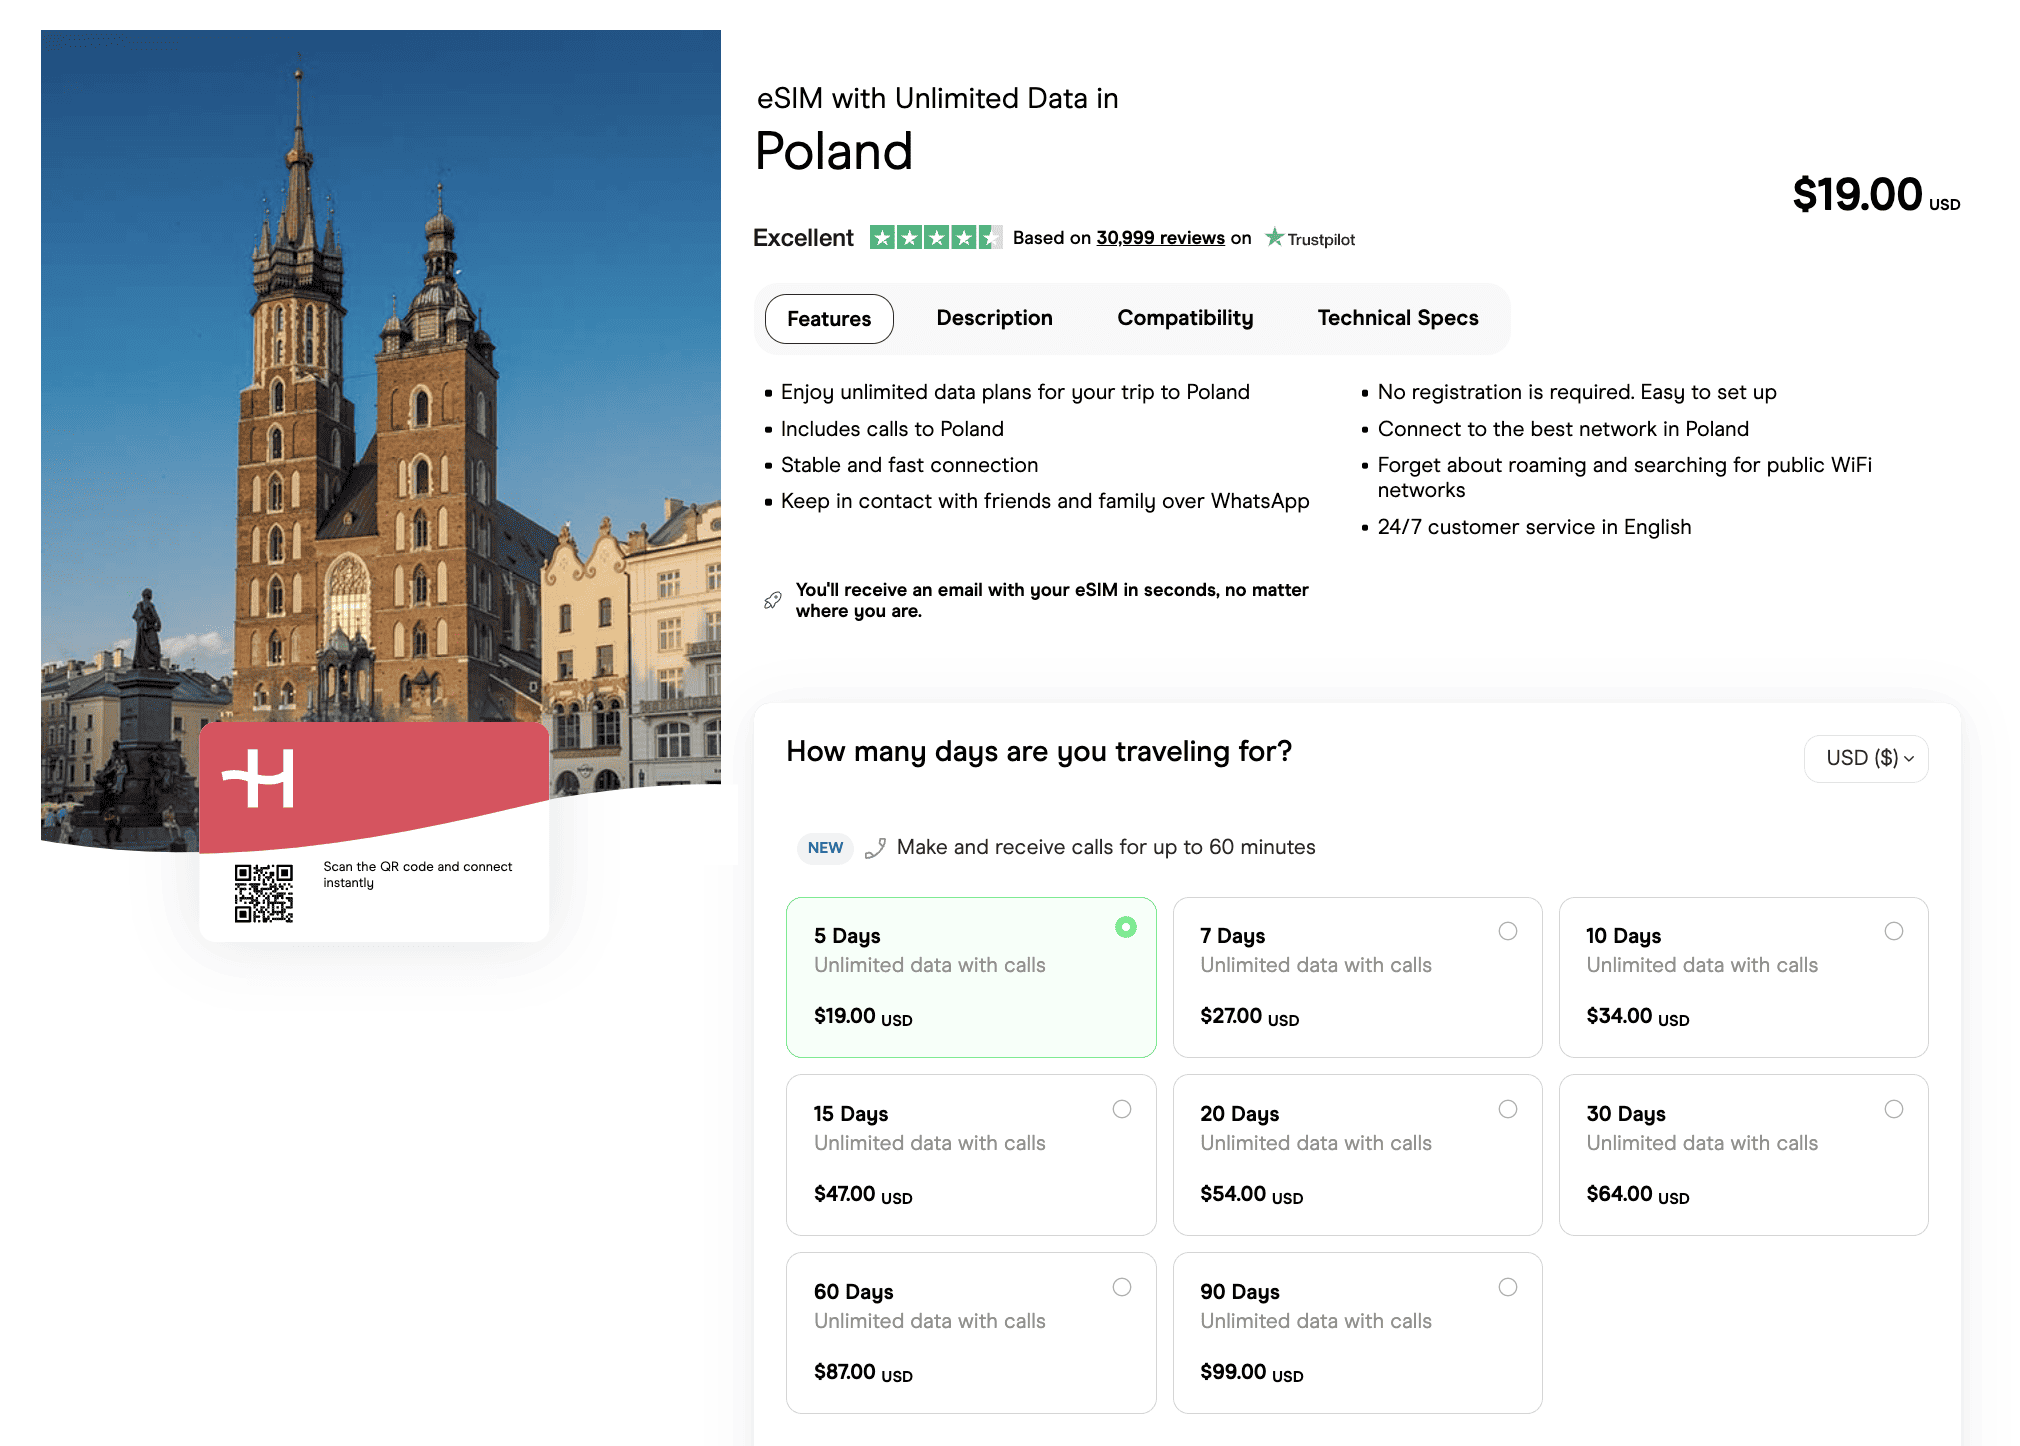Image resolution: width=2020 pixels, height=1446 pixels.
Task: Click the Poland church destination photo
Action: [x=380, y=400]
